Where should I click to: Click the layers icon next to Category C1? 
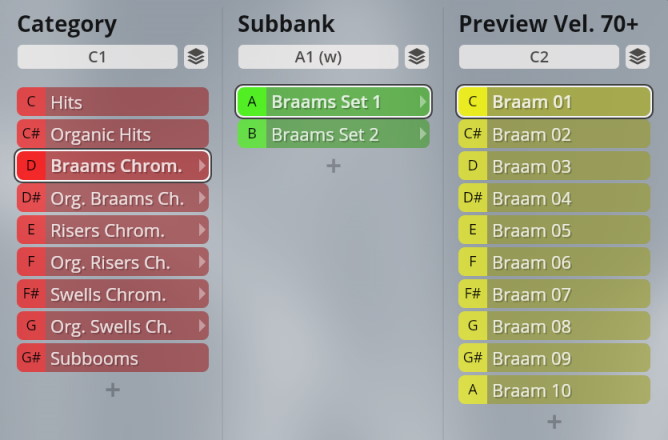click(196, 57)
